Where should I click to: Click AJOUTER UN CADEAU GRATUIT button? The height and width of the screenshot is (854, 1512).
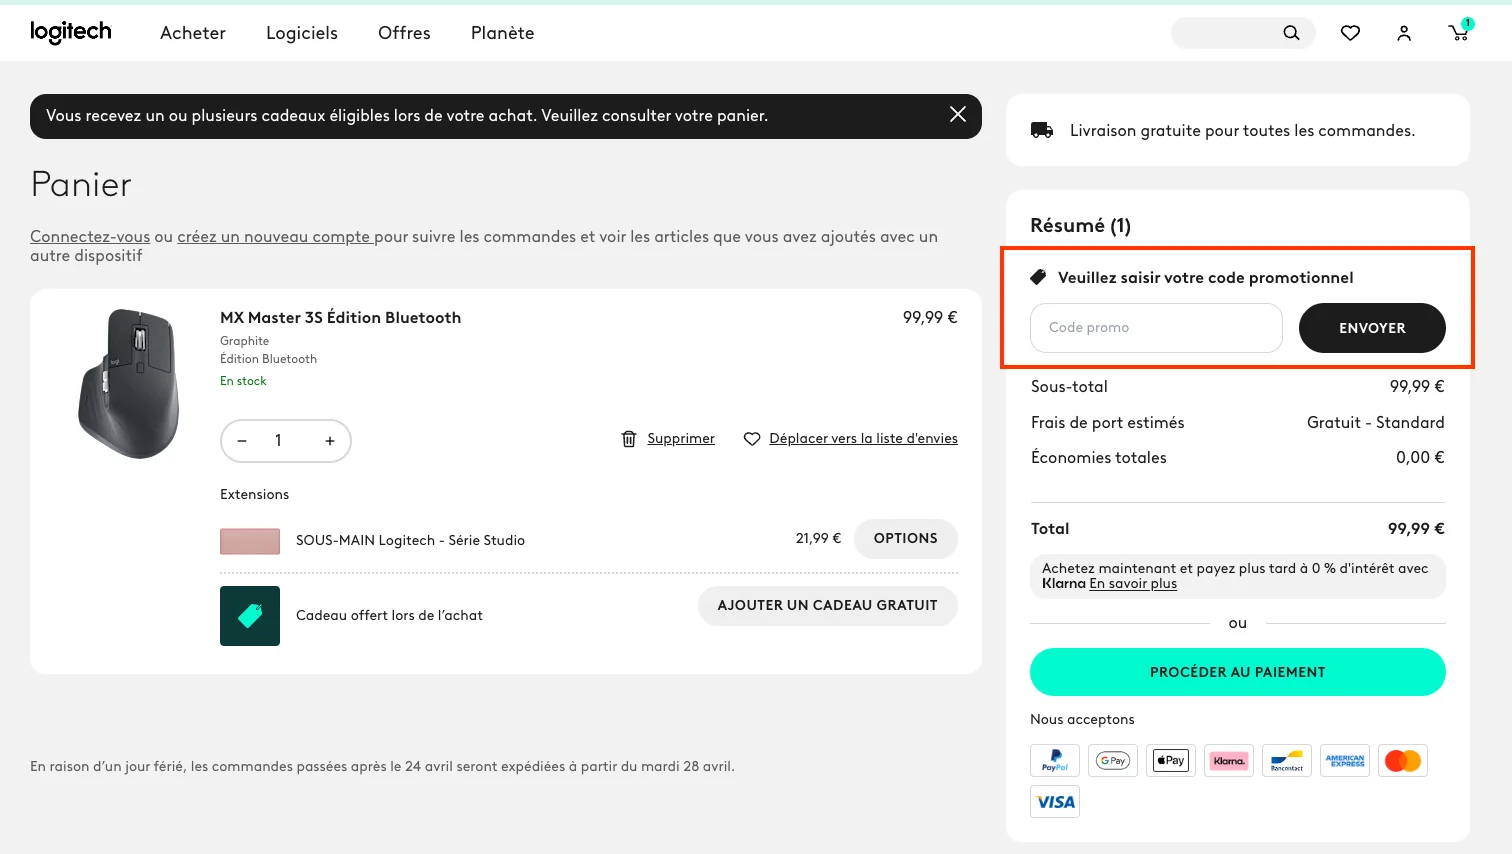[x=828, y=605]
